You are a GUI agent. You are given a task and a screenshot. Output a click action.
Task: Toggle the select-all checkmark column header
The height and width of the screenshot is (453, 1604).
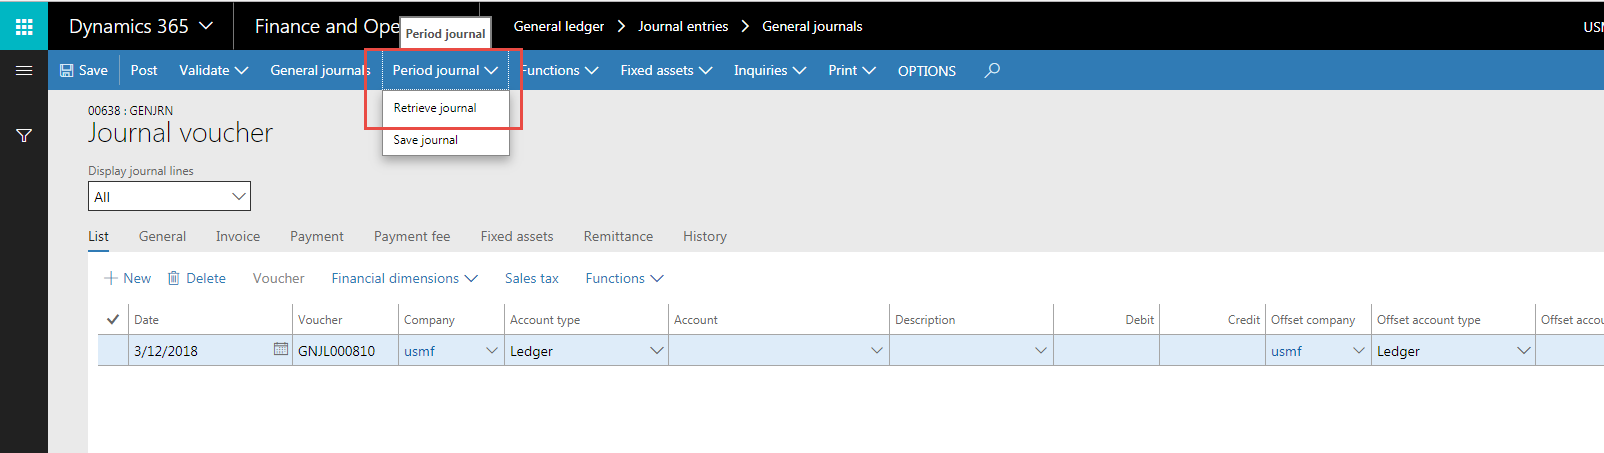pyautogui.click(x=113, y=320)
